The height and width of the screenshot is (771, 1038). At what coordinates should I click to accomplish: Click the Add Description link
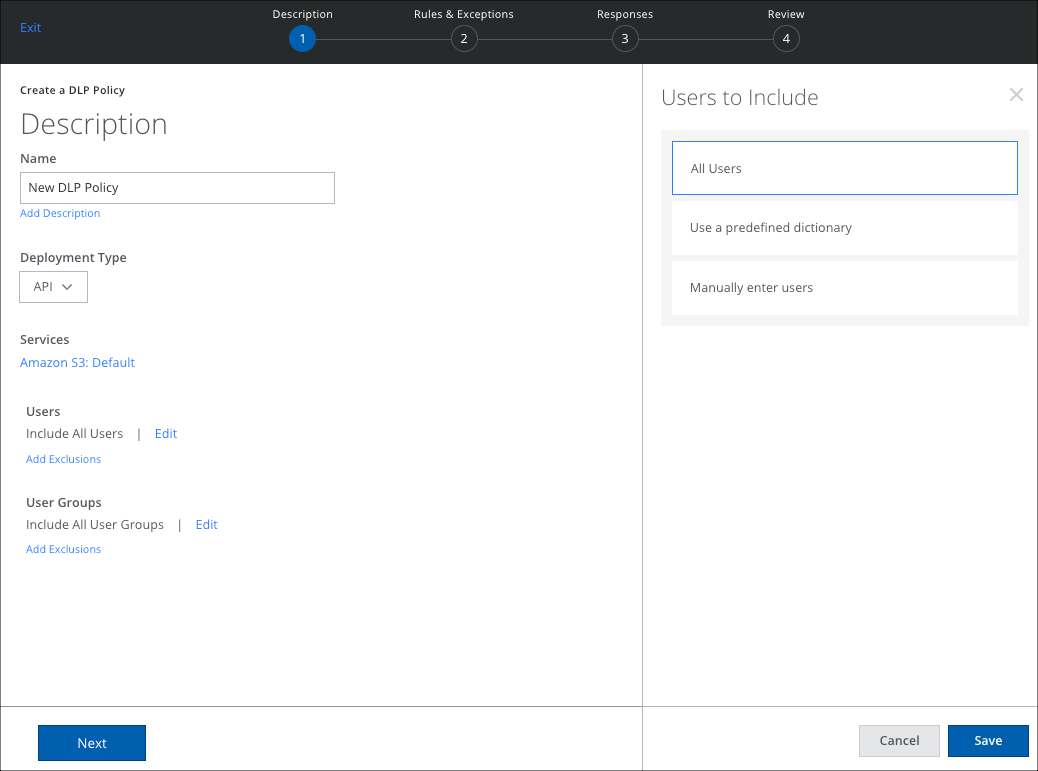60,213
